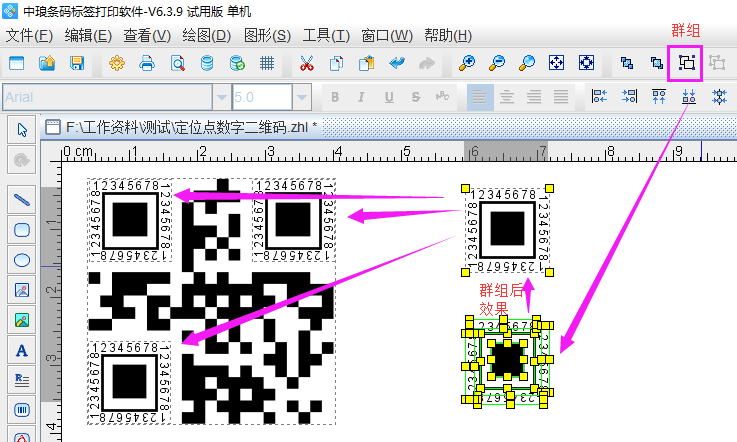
Task: Toggle Bold text formatting
Action: 335,97
